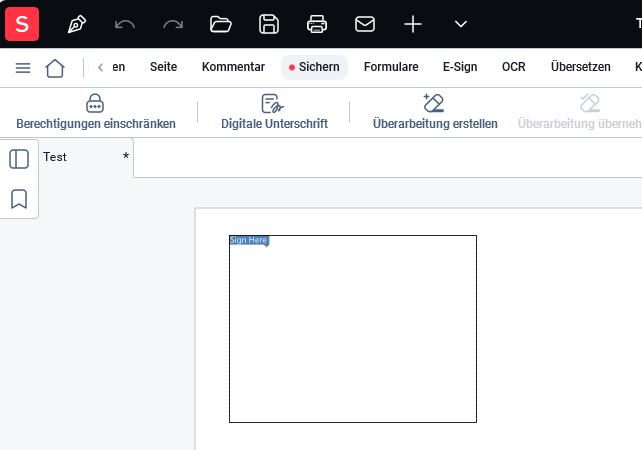
Task: Redo the last undone action
Action: (173, 25)
